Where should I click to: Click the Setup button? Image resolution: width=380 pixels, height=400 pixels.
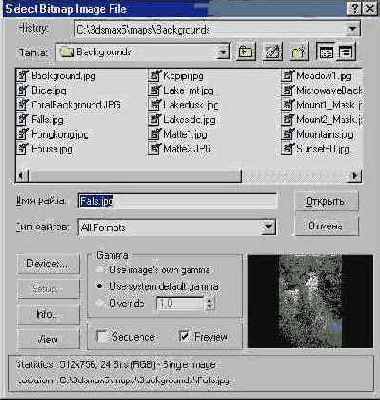[x=48, y=289]
